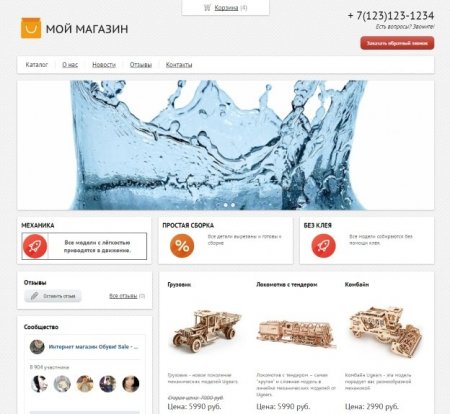Open the Комбайн product title
Screen dimensions: 450x414
[x=357, y=285]
